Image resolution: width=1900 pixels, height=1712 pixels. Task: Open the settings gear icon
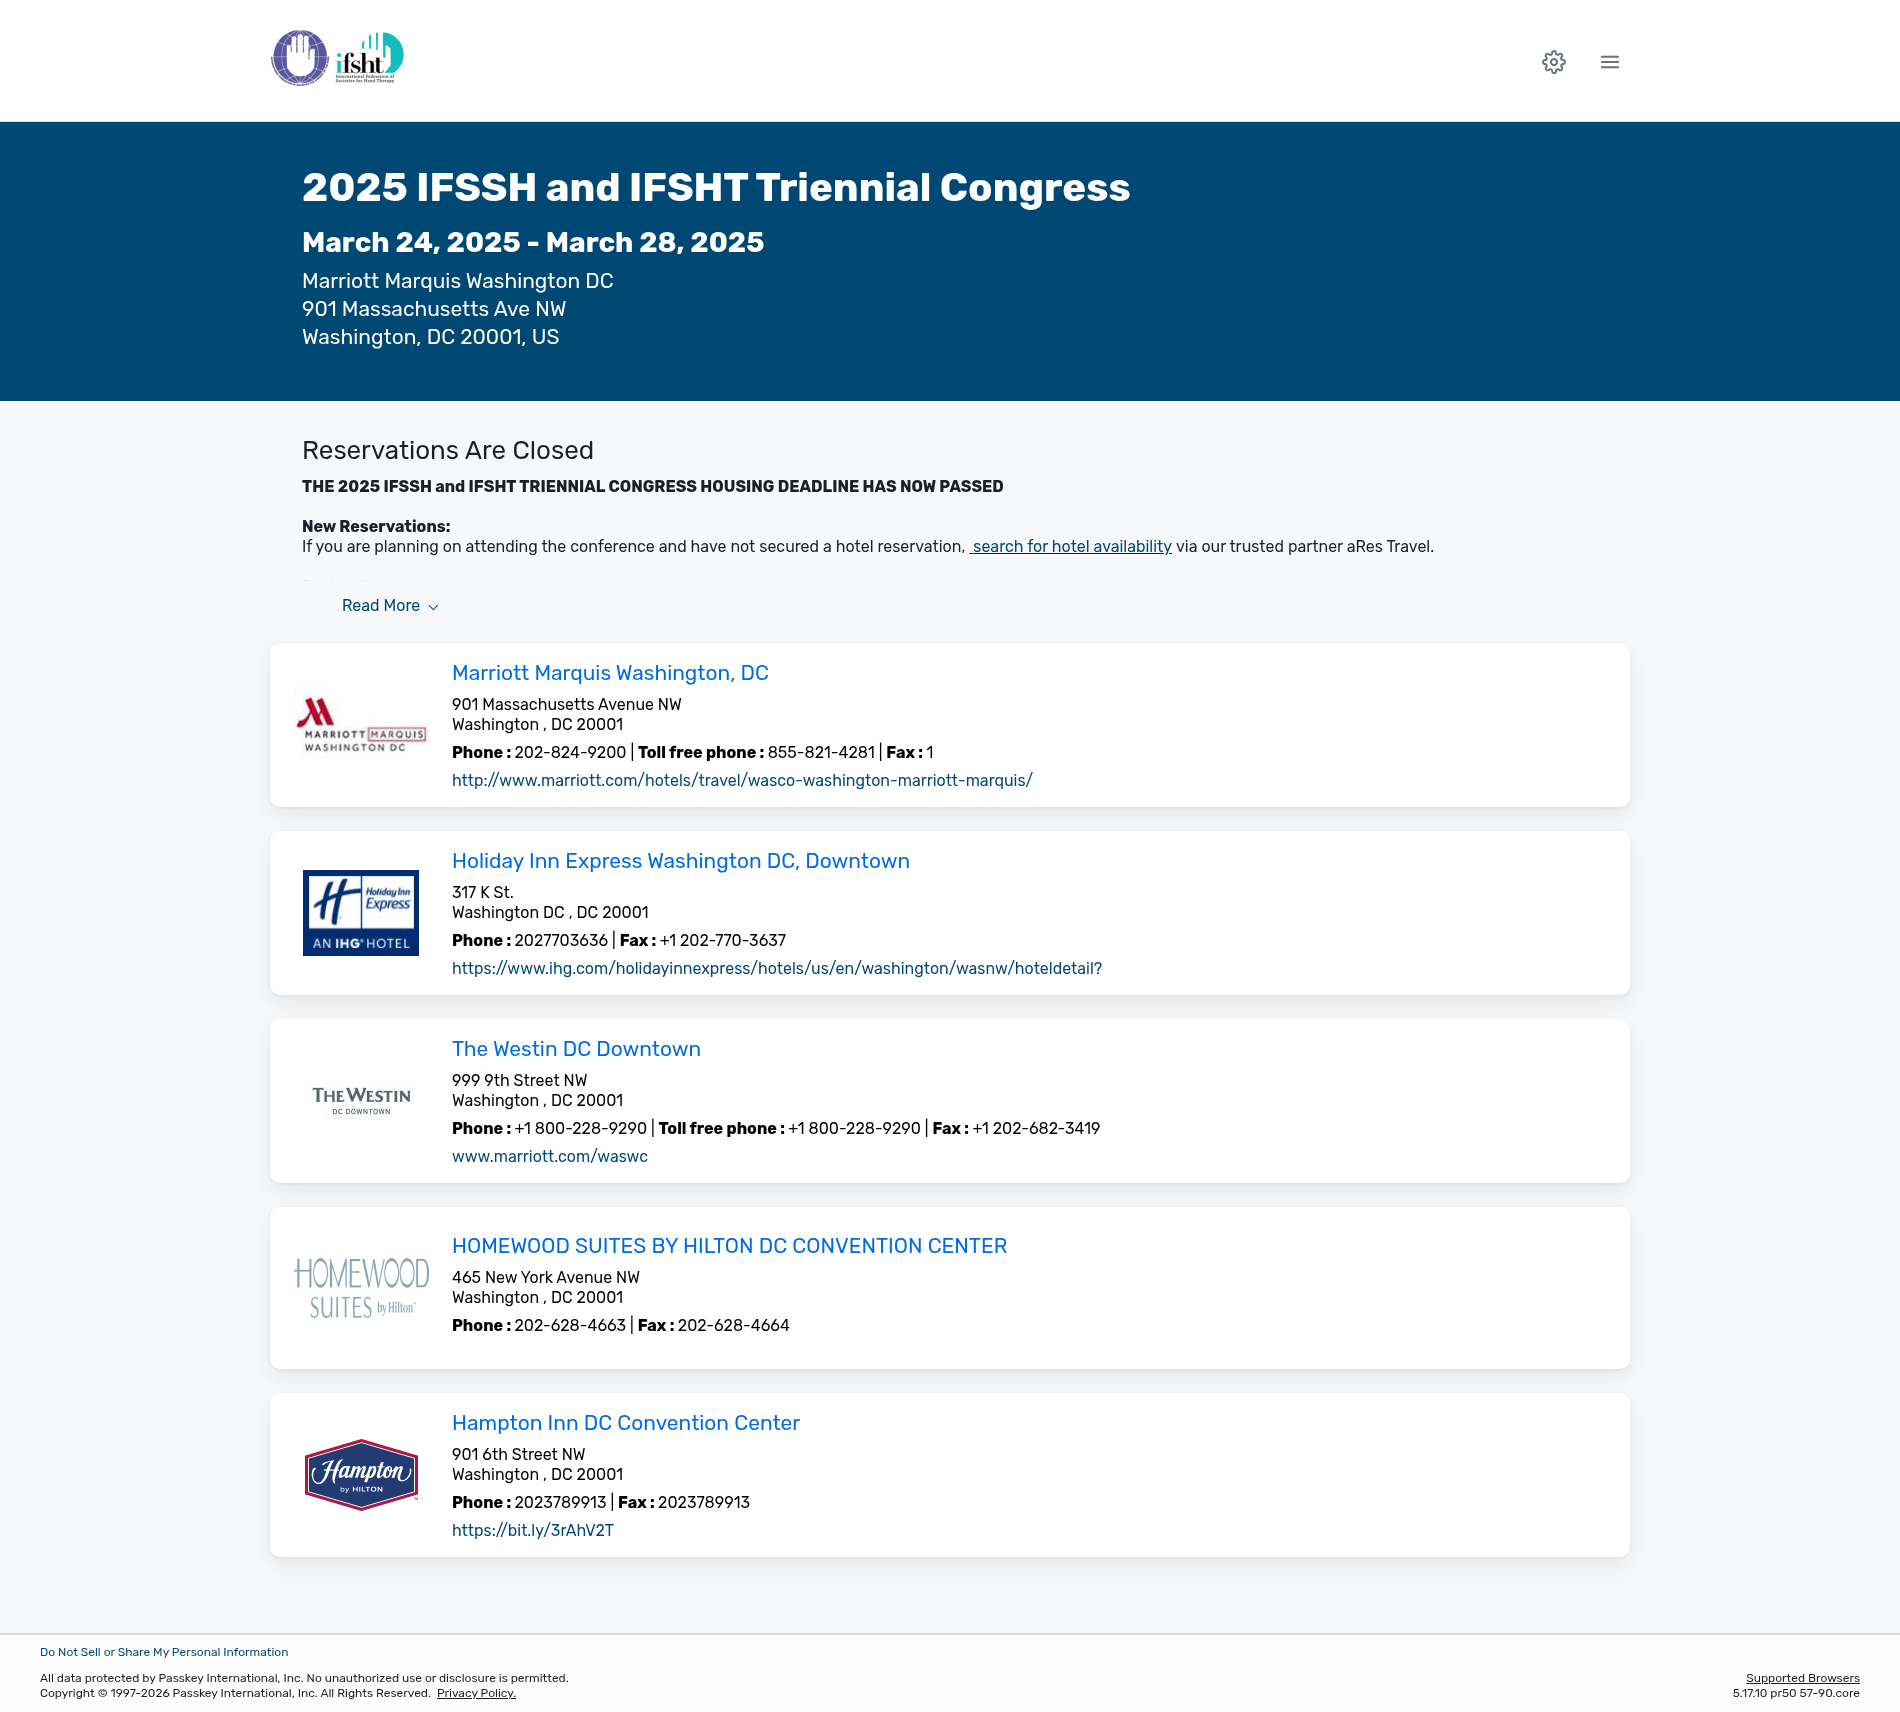[x=1553, y=62]
